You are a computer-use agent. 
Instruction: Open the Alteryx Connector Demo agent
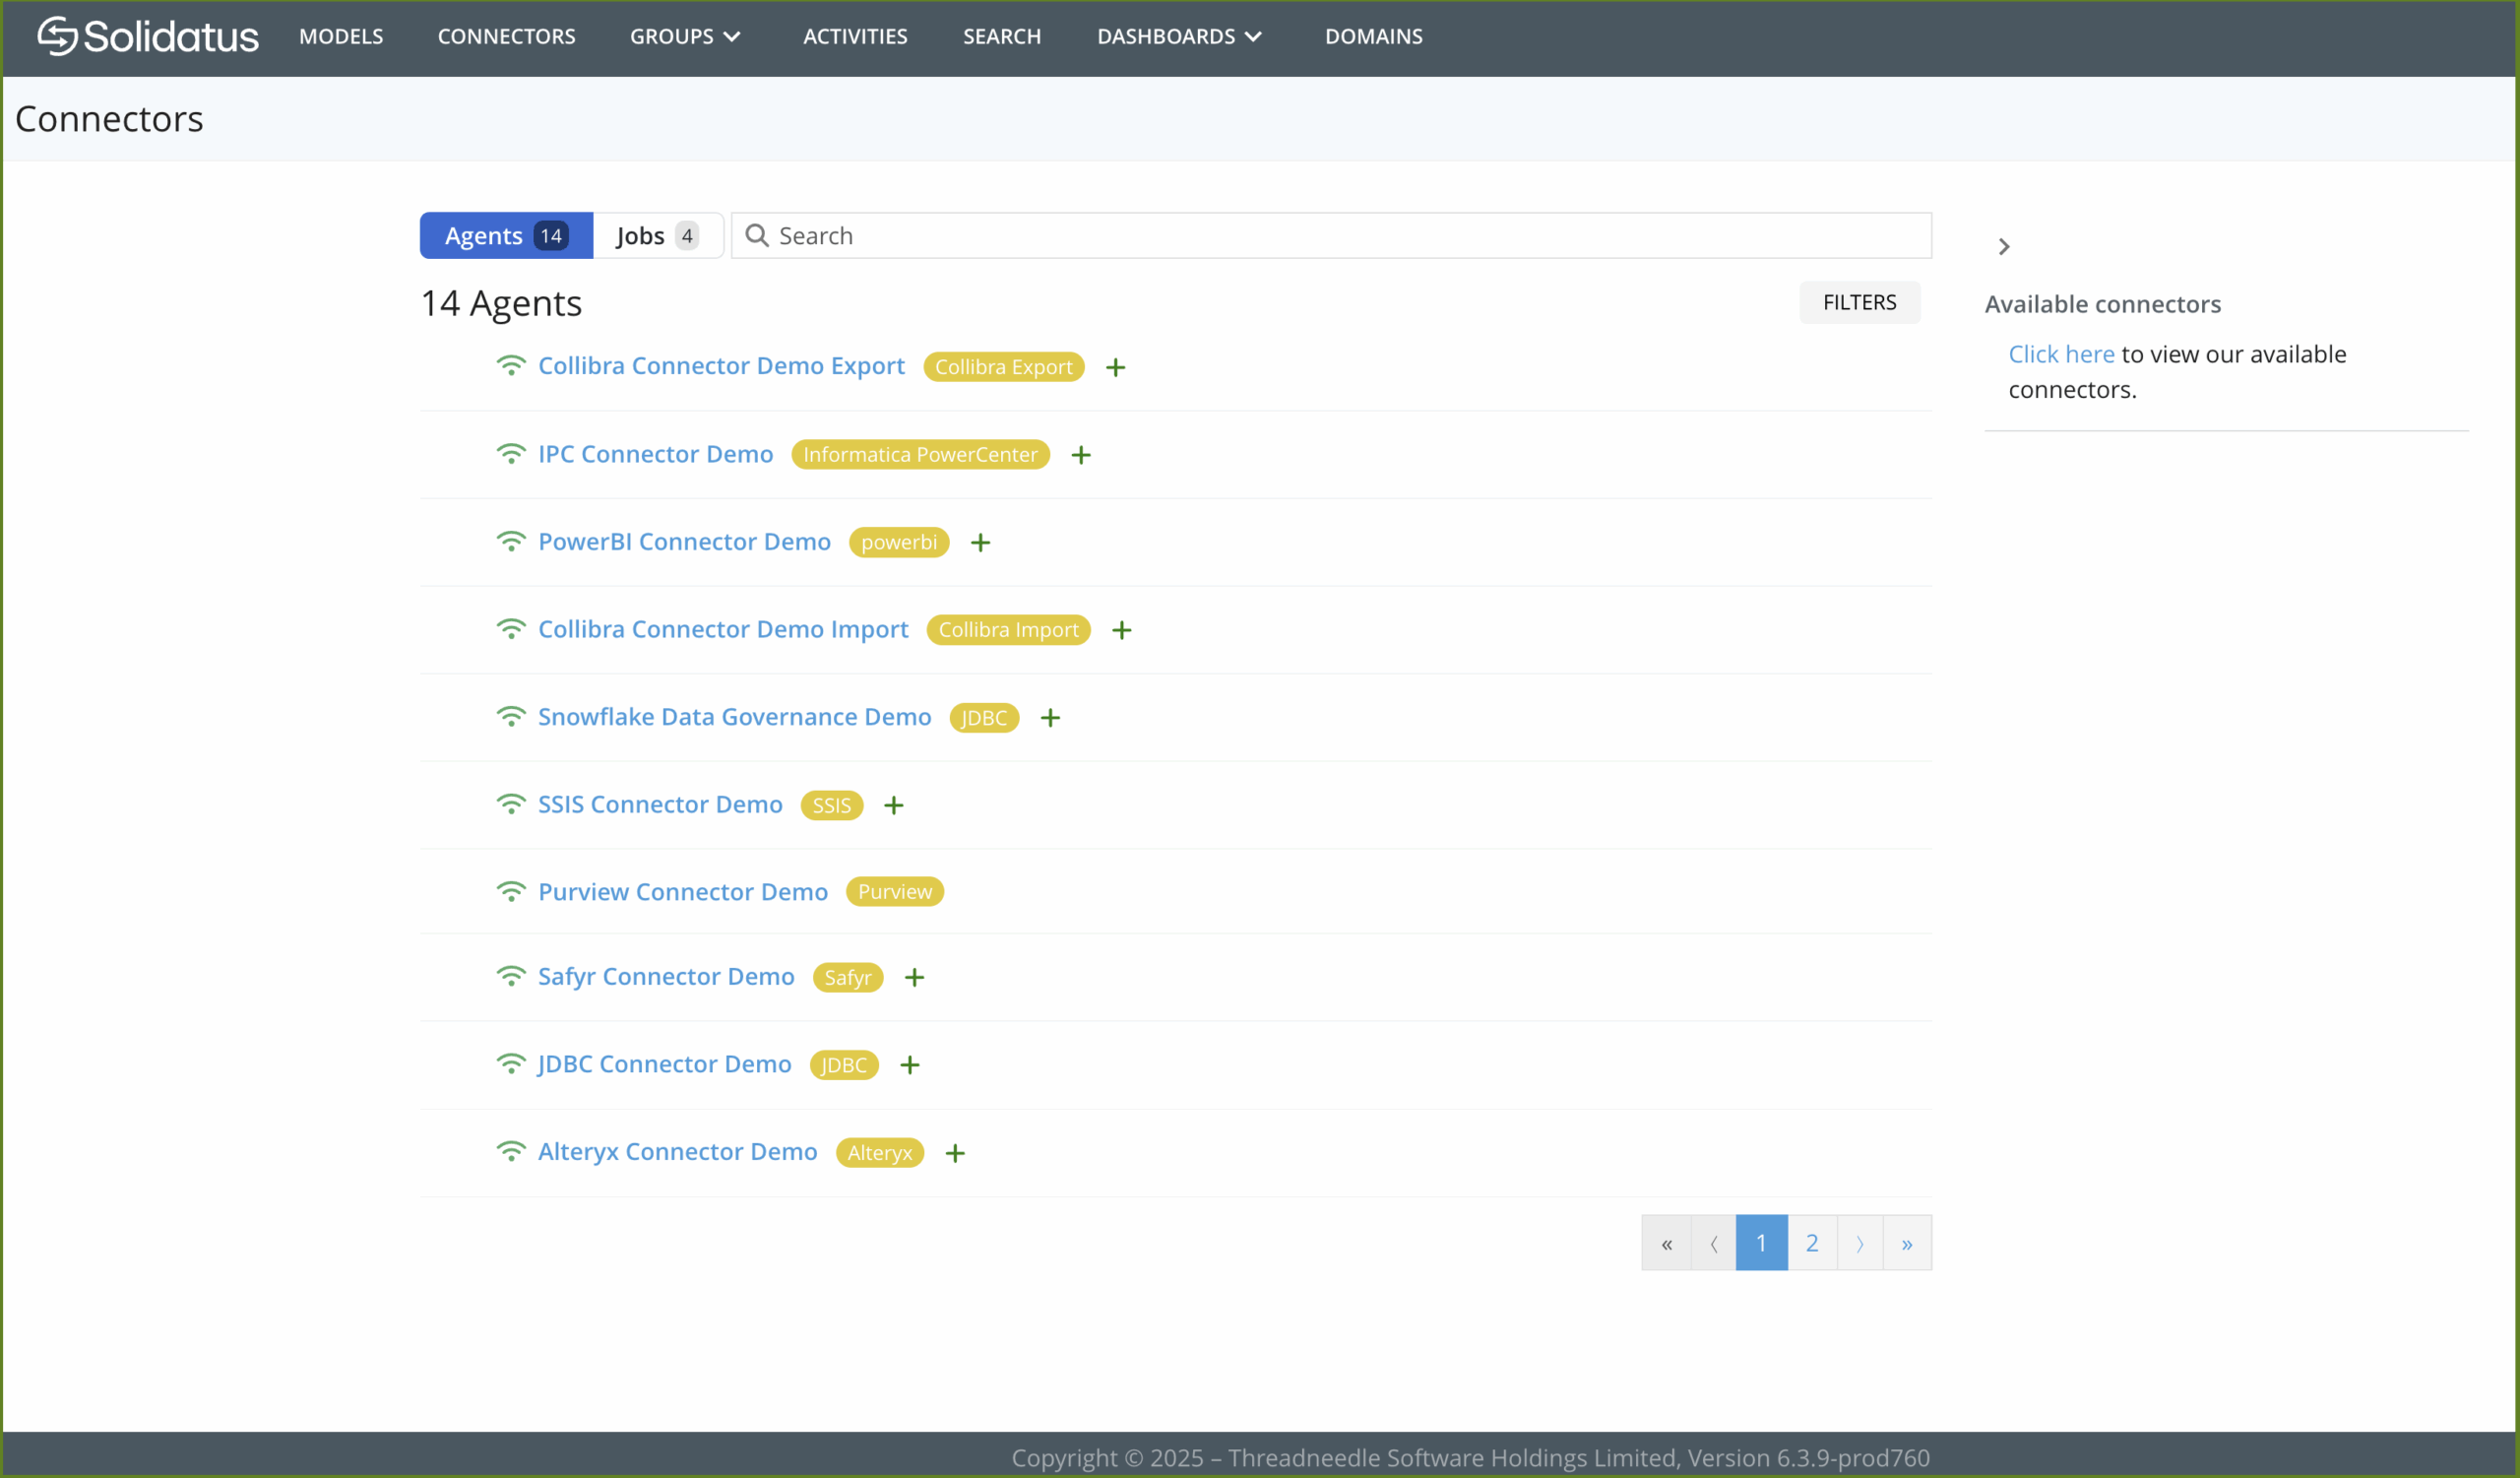[x=678, y=1151]
